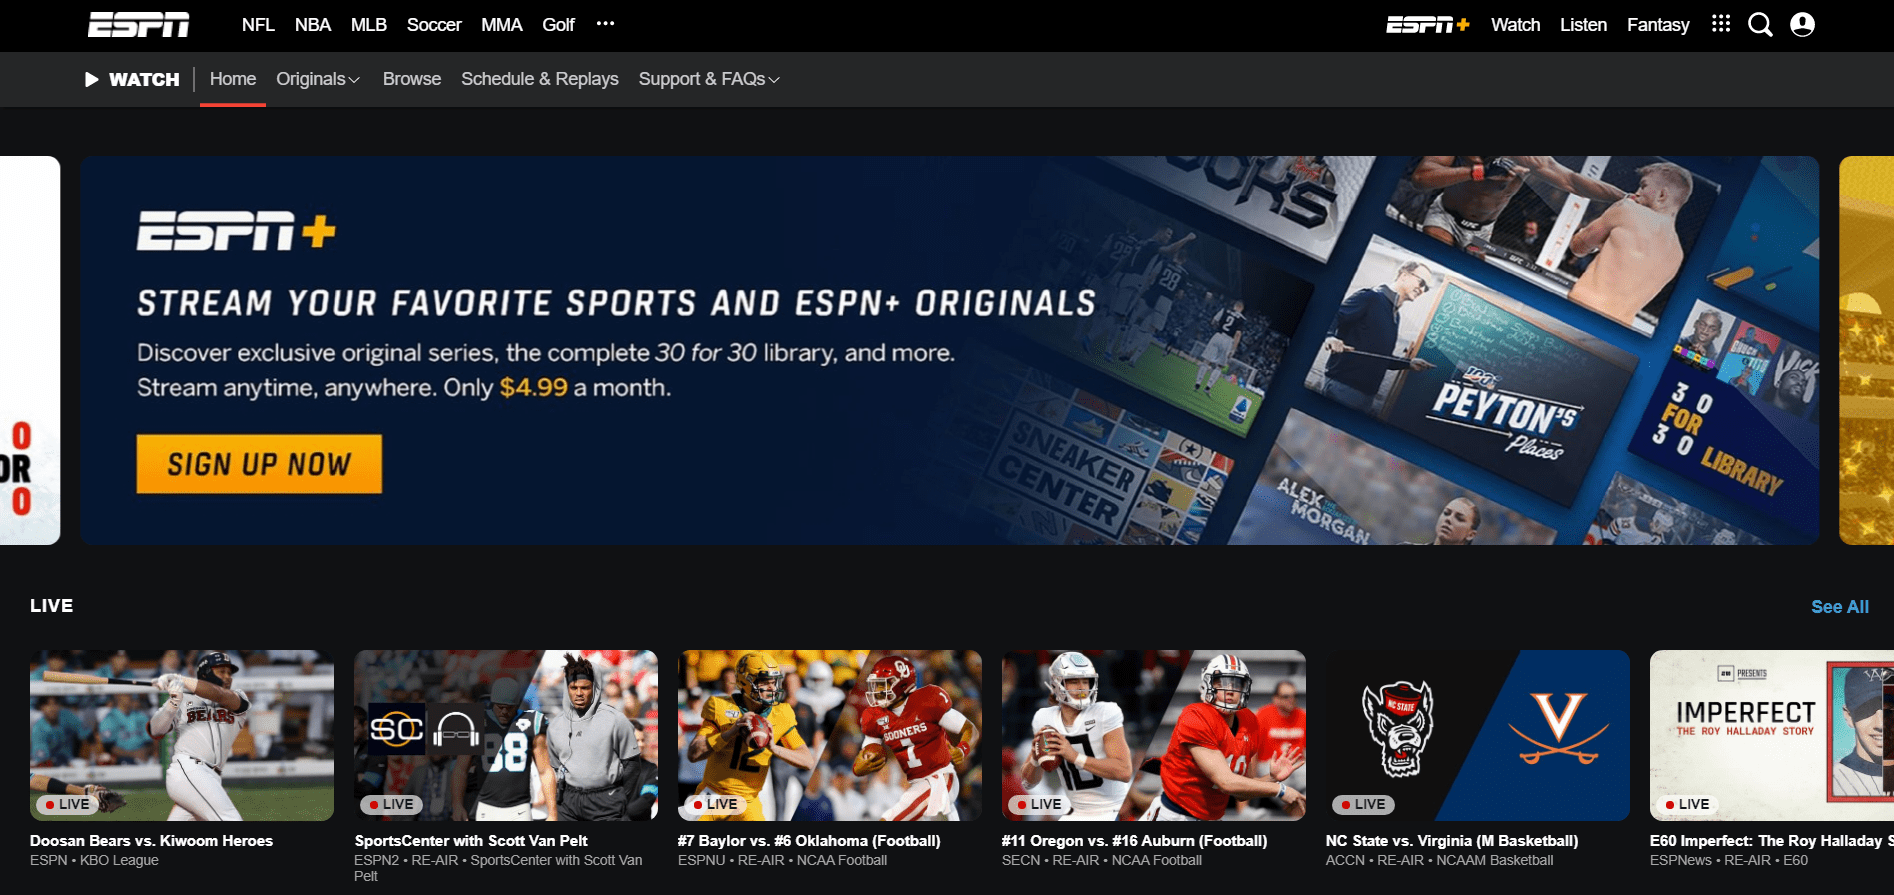The height and width of the screenshot is (895, 1894).
Task: Click the SIGN UP NOW button
Action: pyautogui.click(x=259, y=464)
